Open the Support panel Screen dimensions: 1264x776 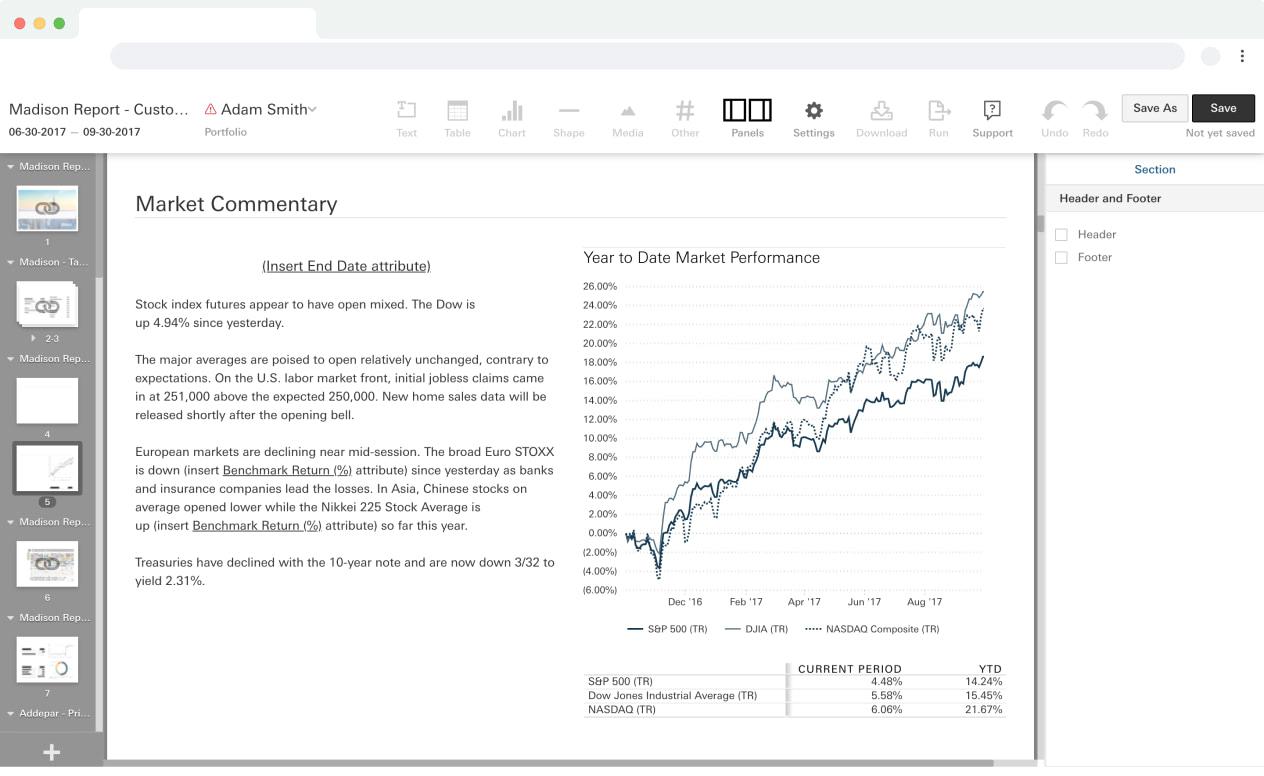(992, 117)
